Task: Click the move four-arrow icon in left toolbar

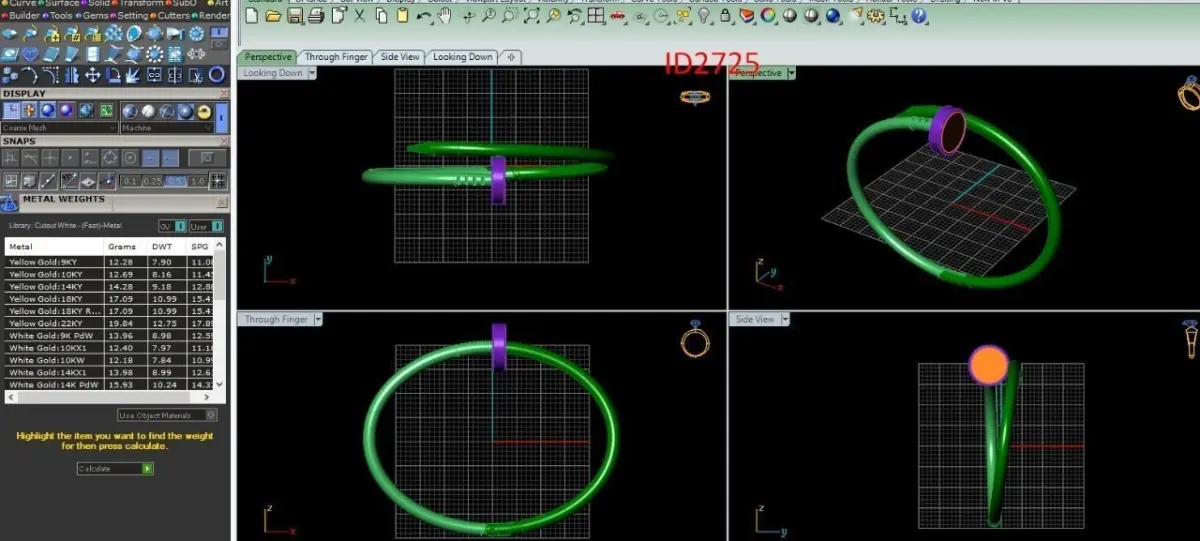Action: (92, 75)
